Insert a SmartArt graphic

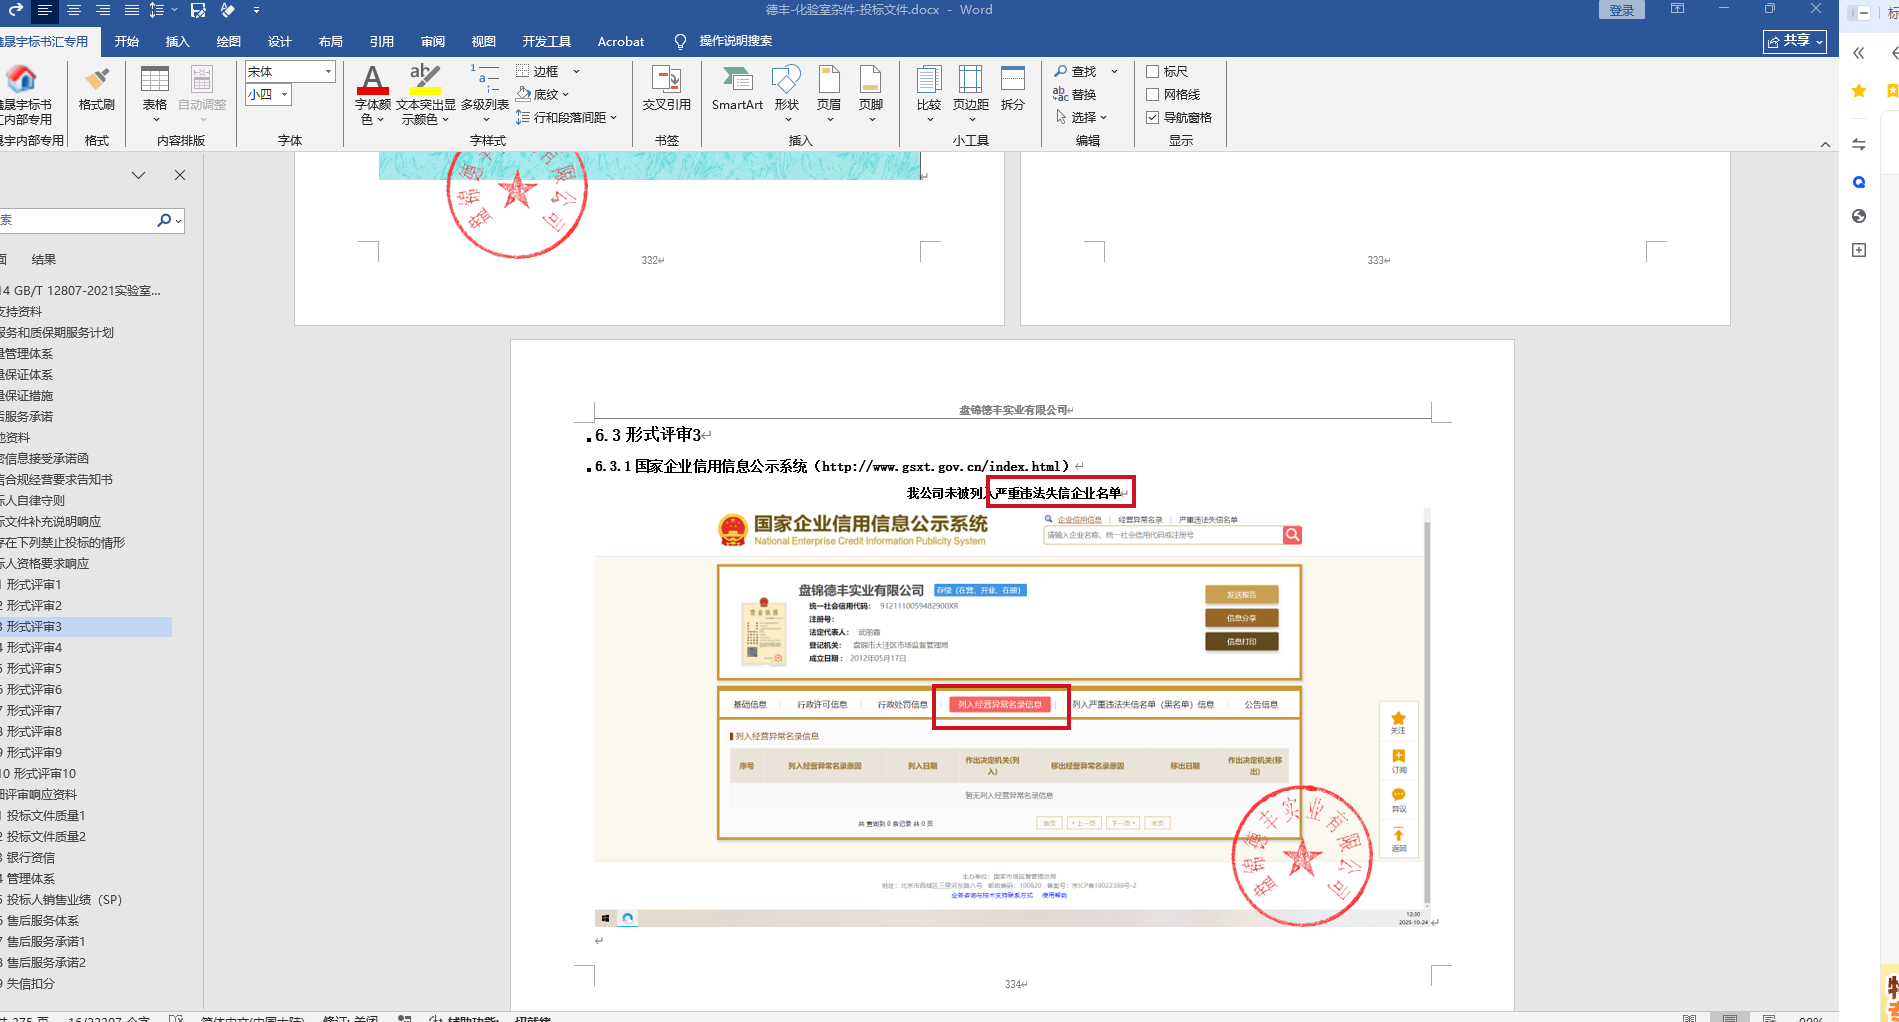click(737, 89)
